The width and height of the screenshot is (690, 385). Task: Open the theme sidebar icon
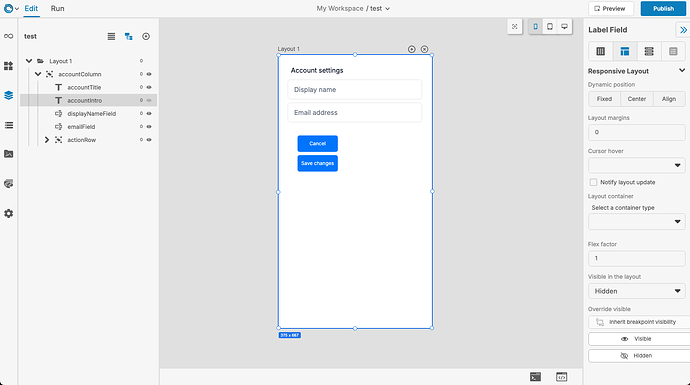(x=8, y=183)
